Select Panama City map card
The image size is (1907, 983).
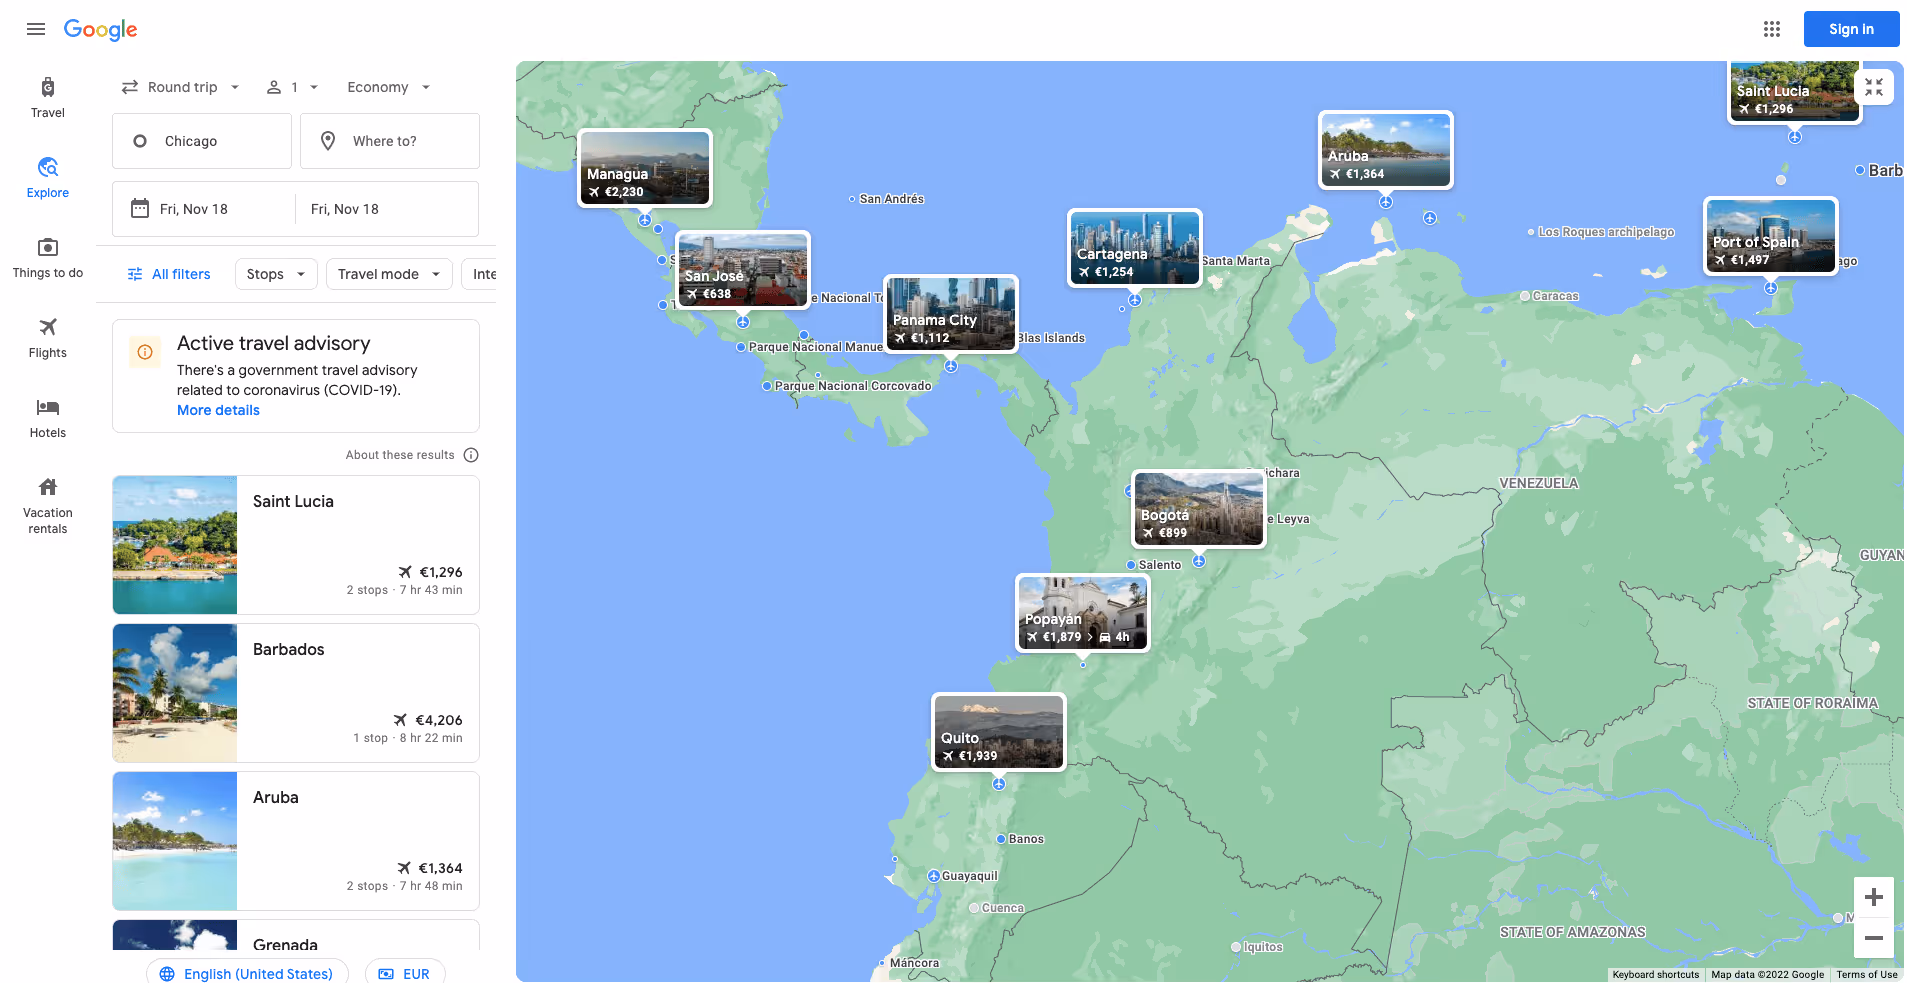951,314
